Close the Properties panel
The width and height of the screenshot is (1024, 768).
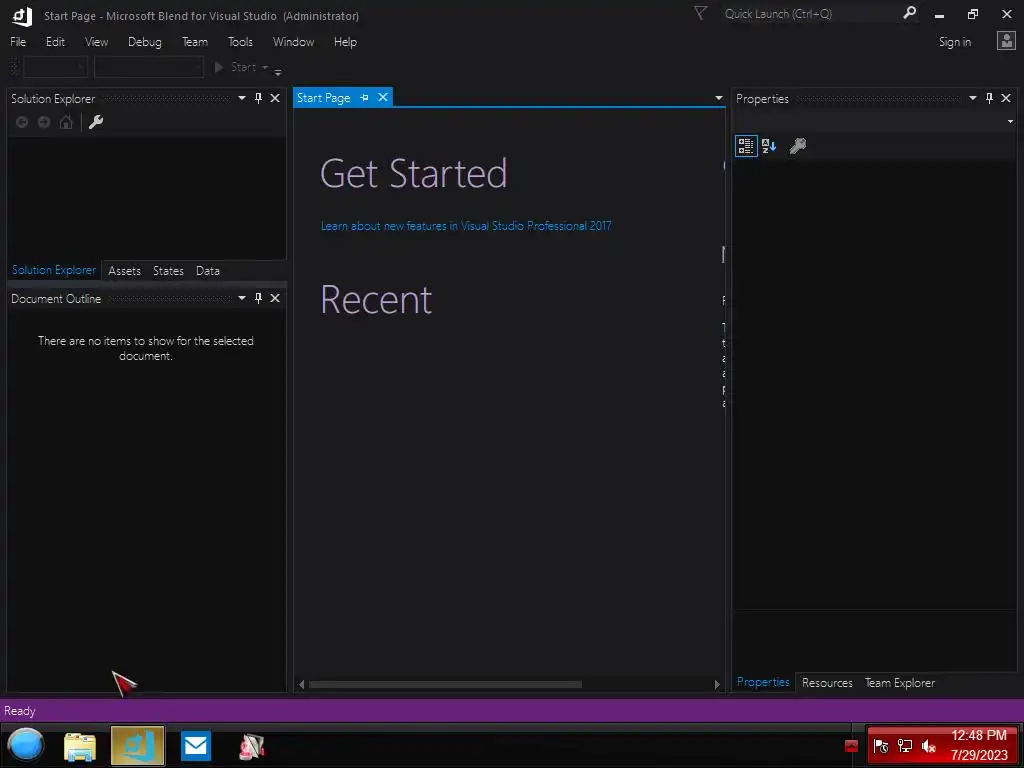1006,98
